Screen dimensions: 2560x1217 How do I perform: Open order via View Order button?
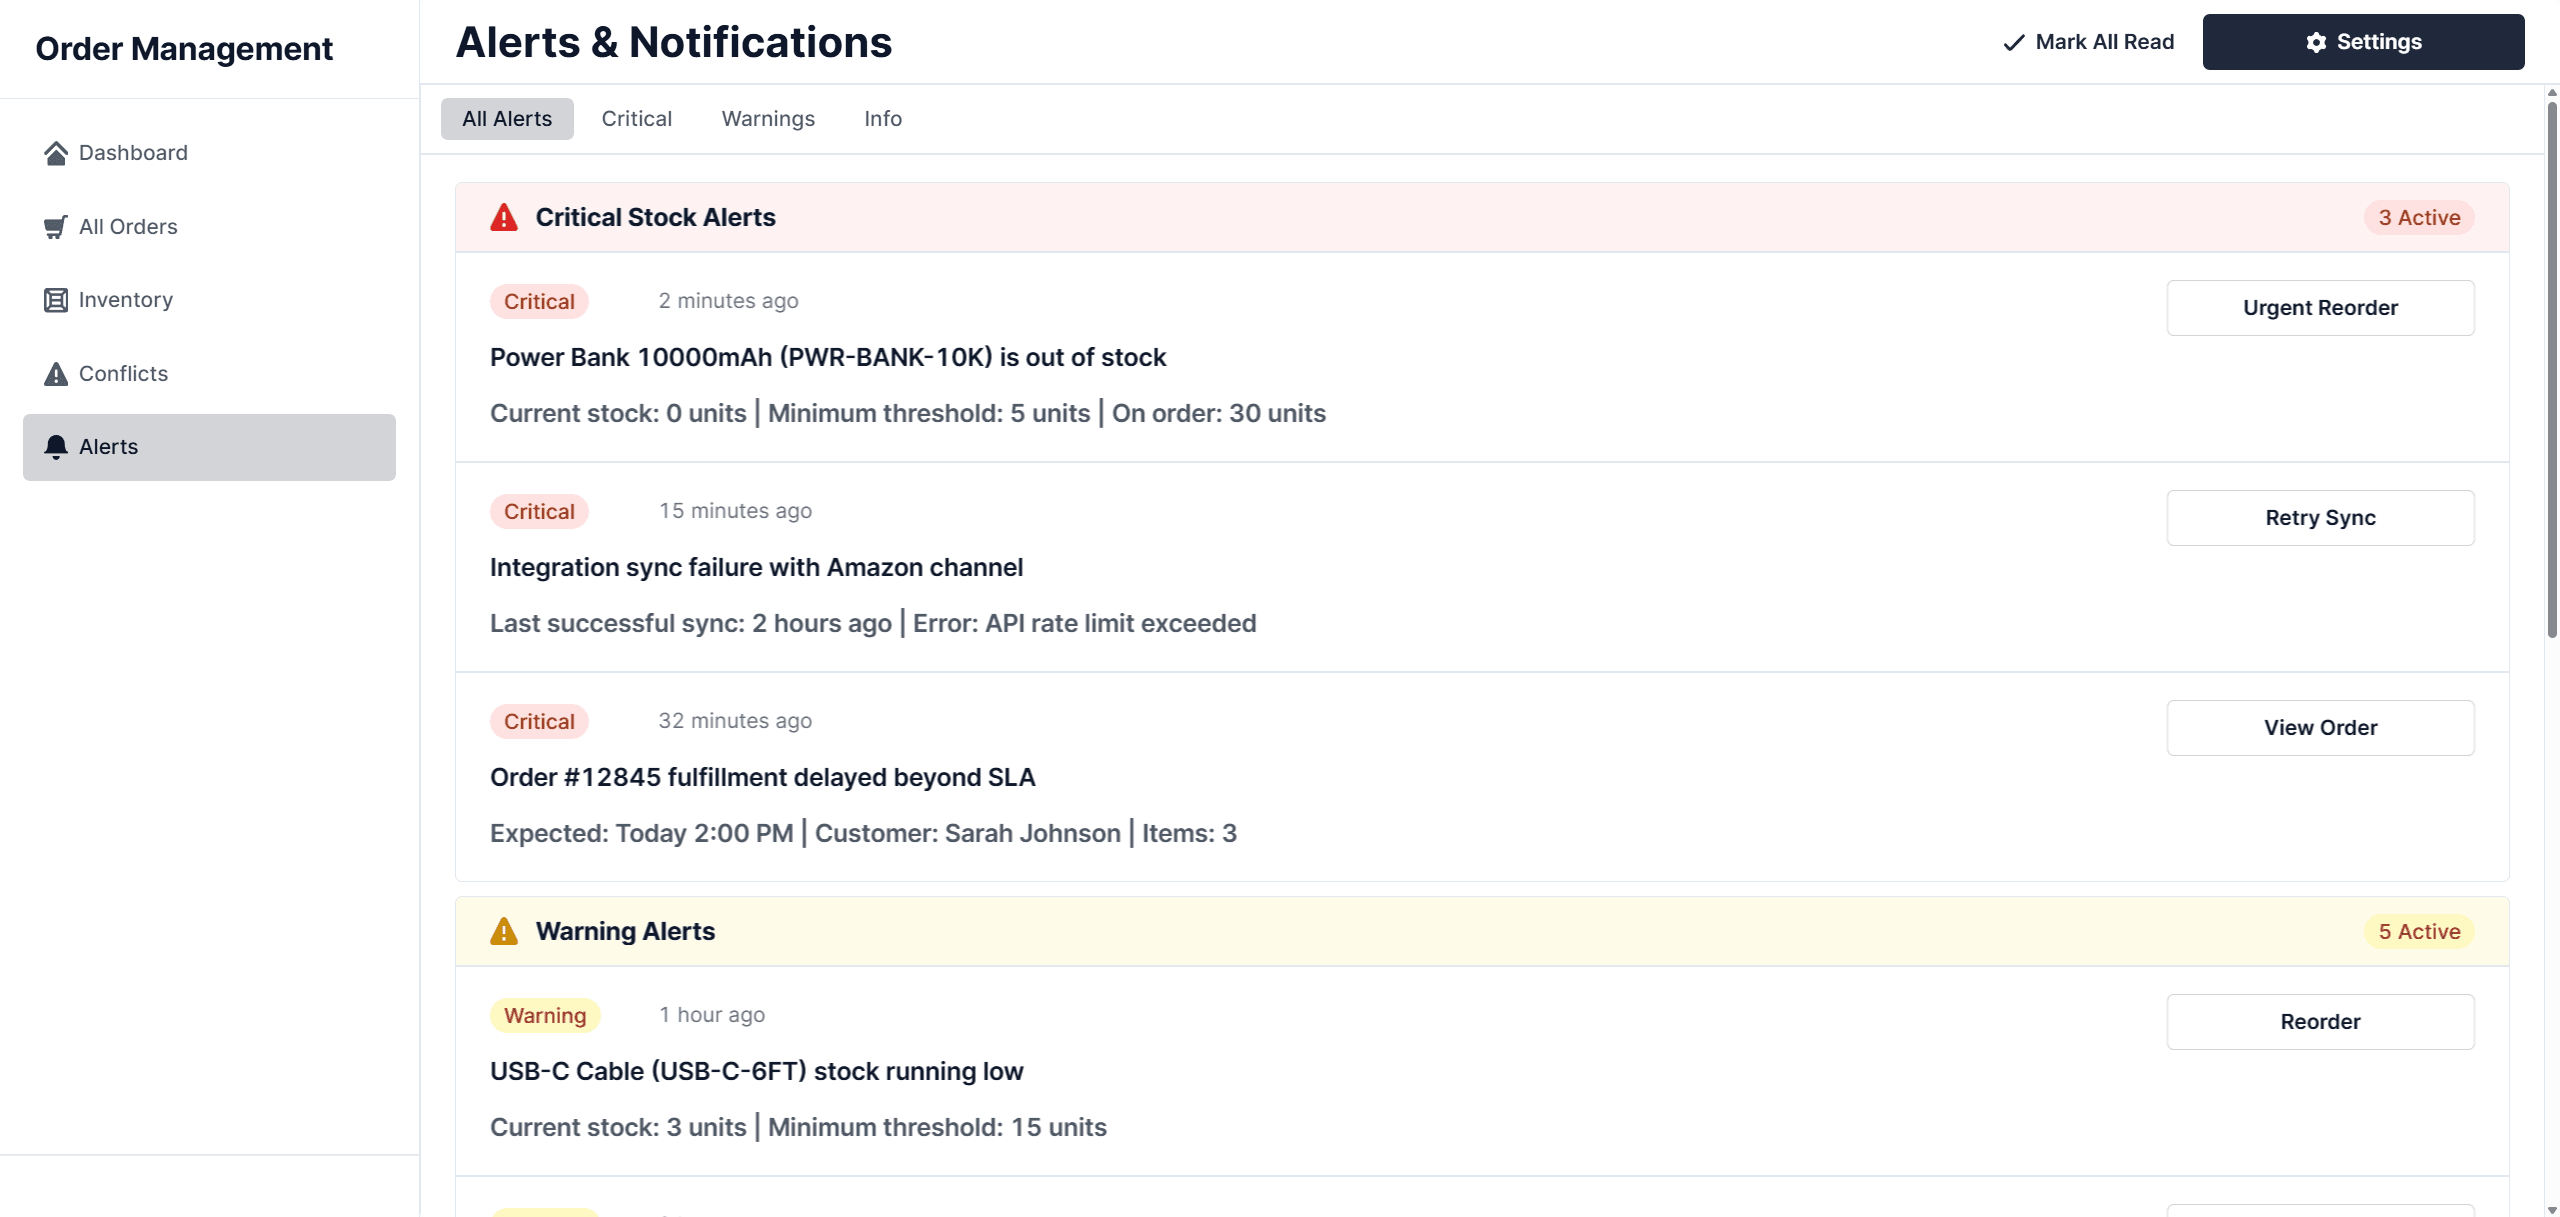(2320, 728)
